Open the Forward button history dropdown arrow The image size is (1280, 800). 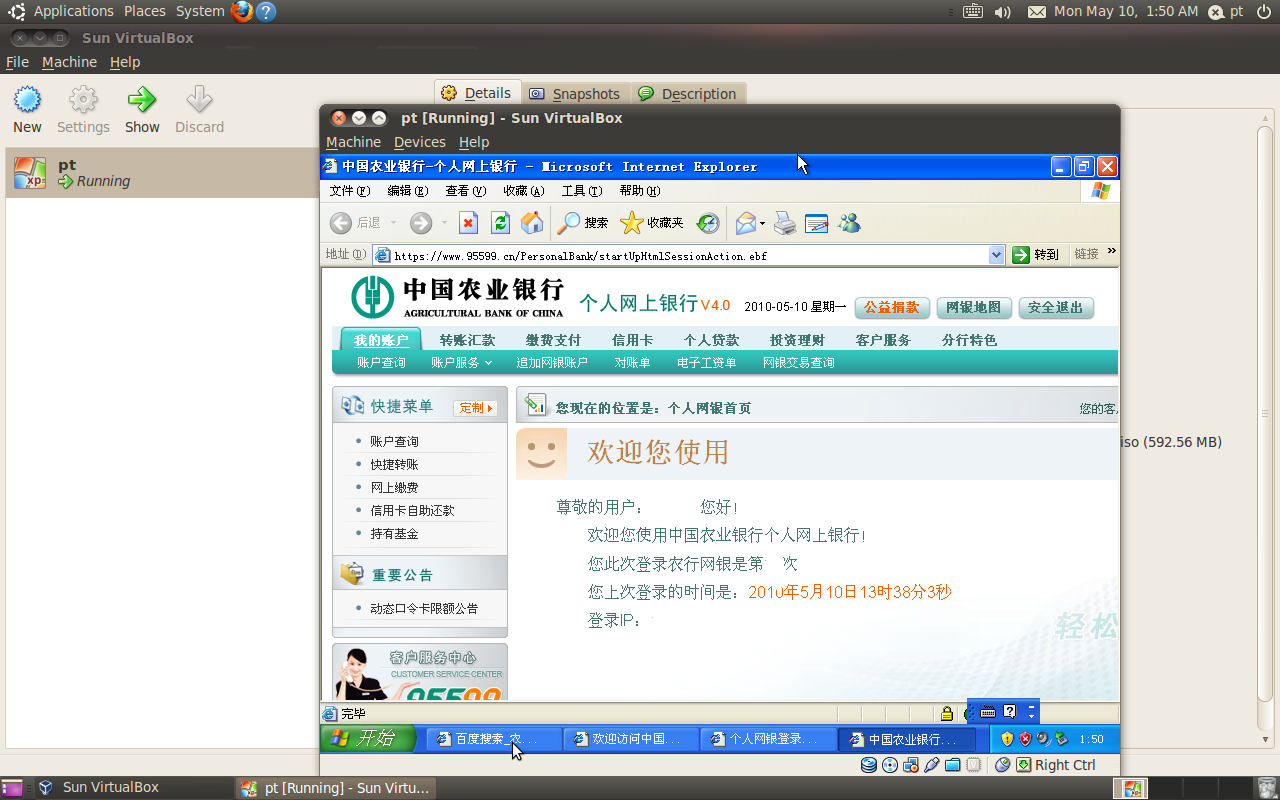tap(445, 223)
